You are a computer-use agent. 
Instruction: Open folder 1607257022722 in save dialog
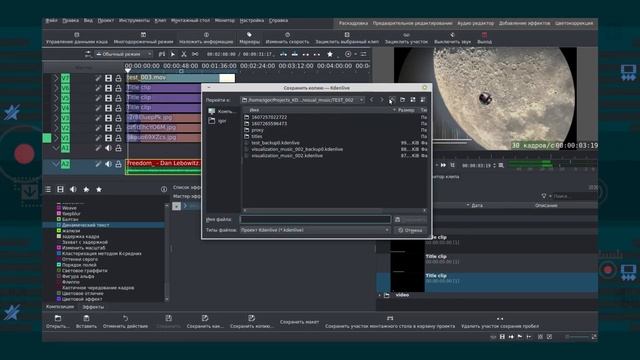(269, 117)
